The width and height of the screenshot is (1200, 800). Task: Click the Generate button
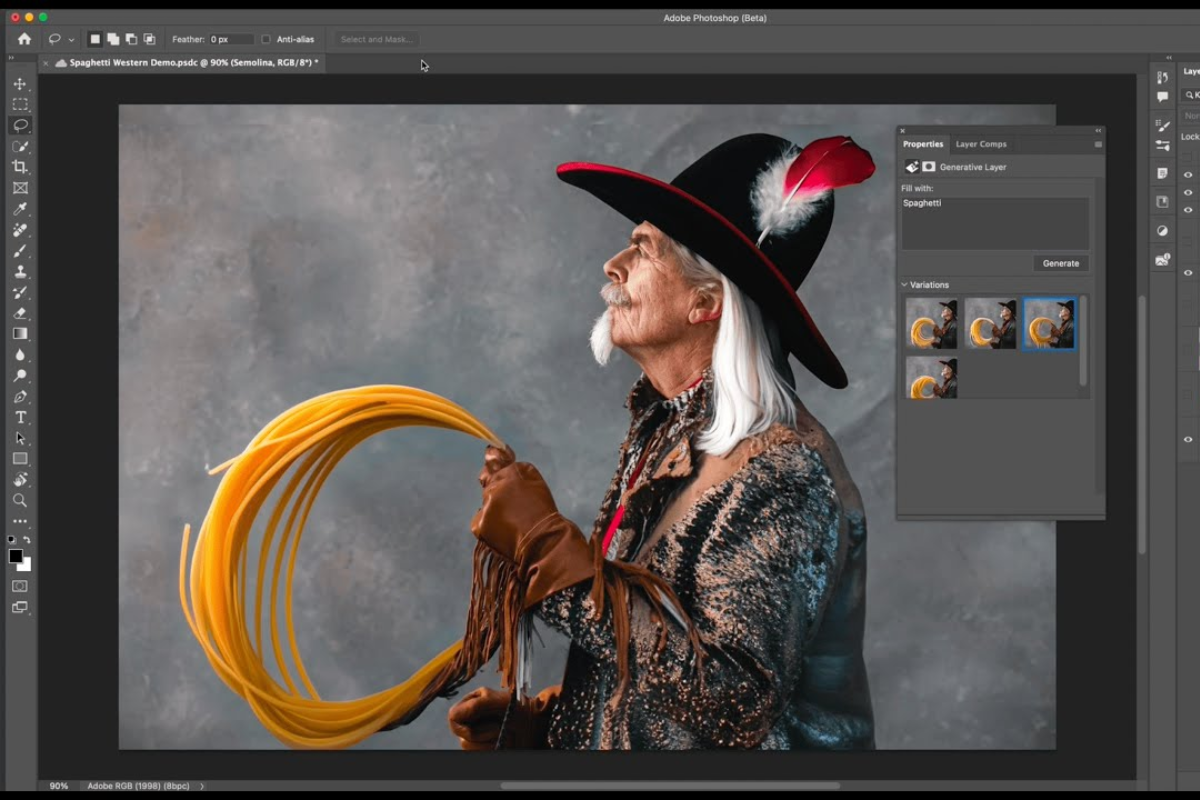click(1060, 264)
